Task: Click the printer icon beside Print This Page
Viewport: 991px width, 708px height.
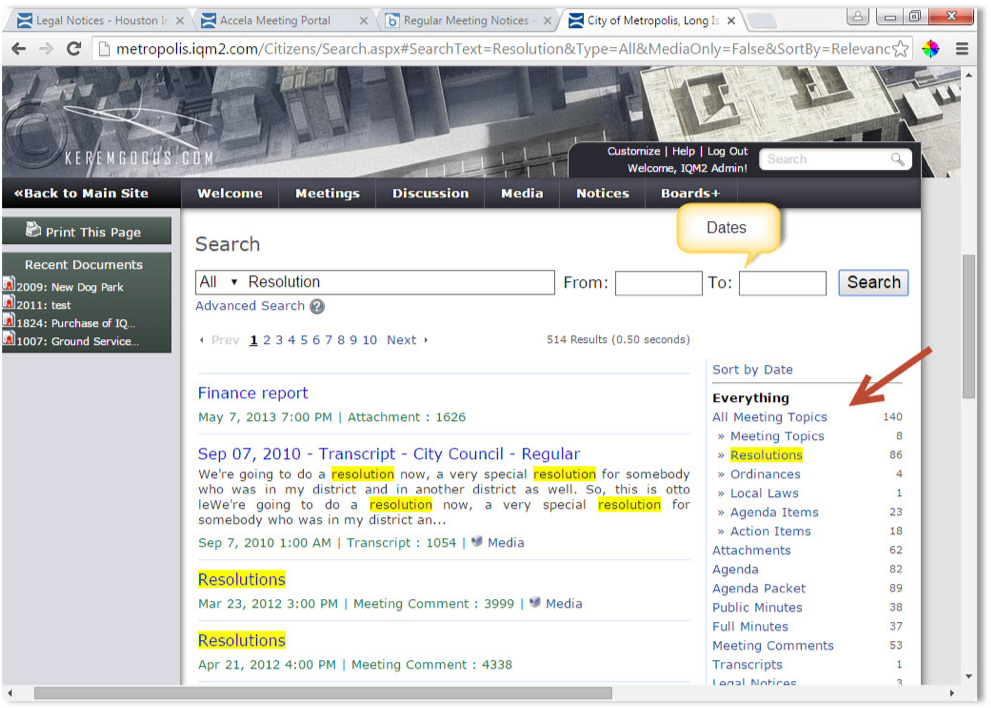Action: (x=33, y=230)
